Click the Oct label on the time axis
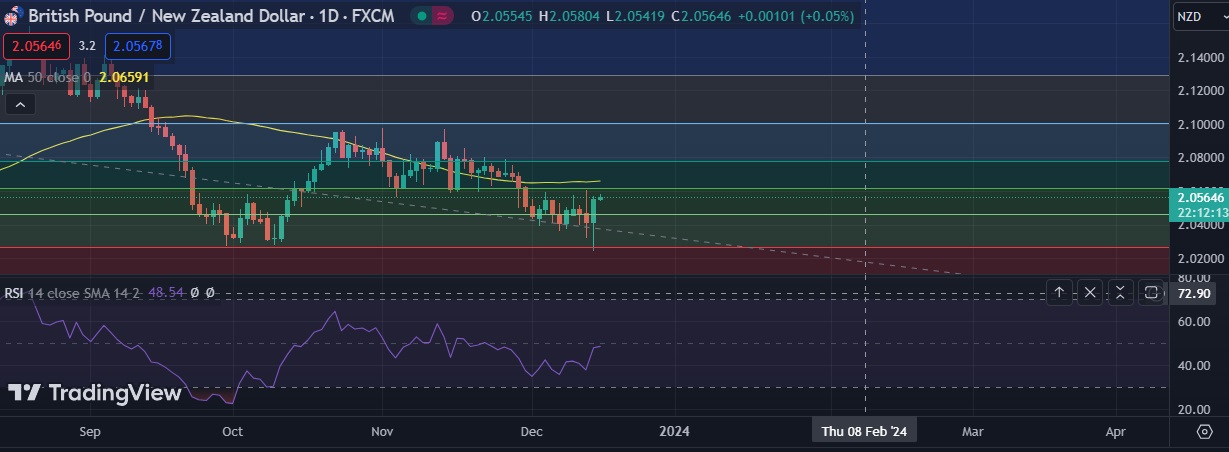The image size is (1229, 452). pyautogui.click(x=232, y=432)
